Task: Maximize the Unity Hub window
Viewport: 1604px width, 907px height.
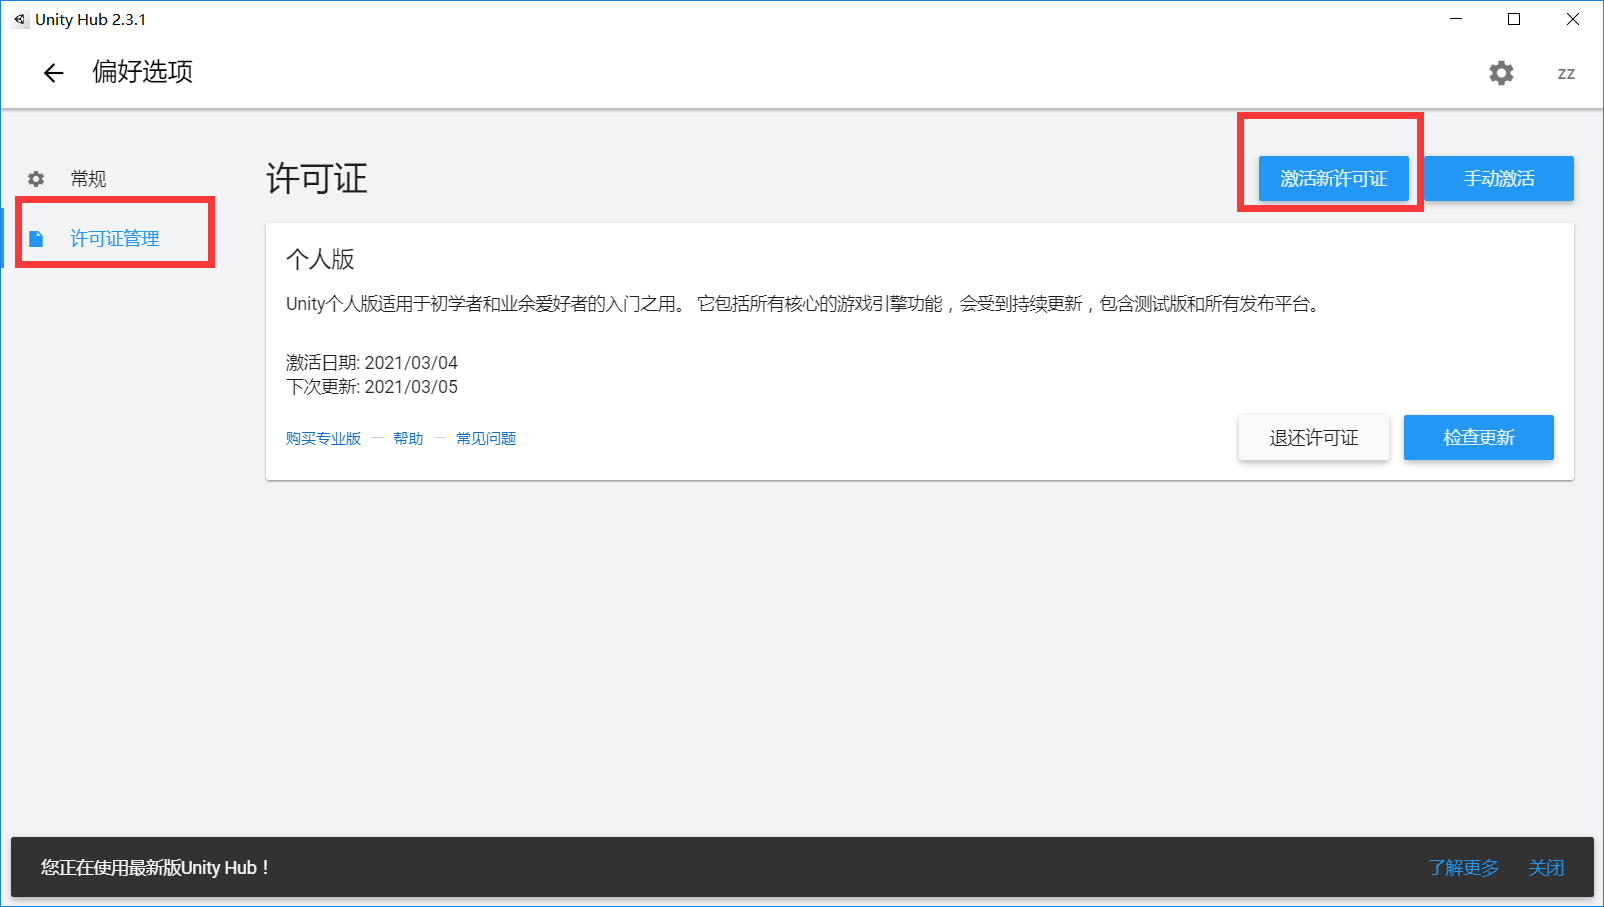Action: [1514, 19]
